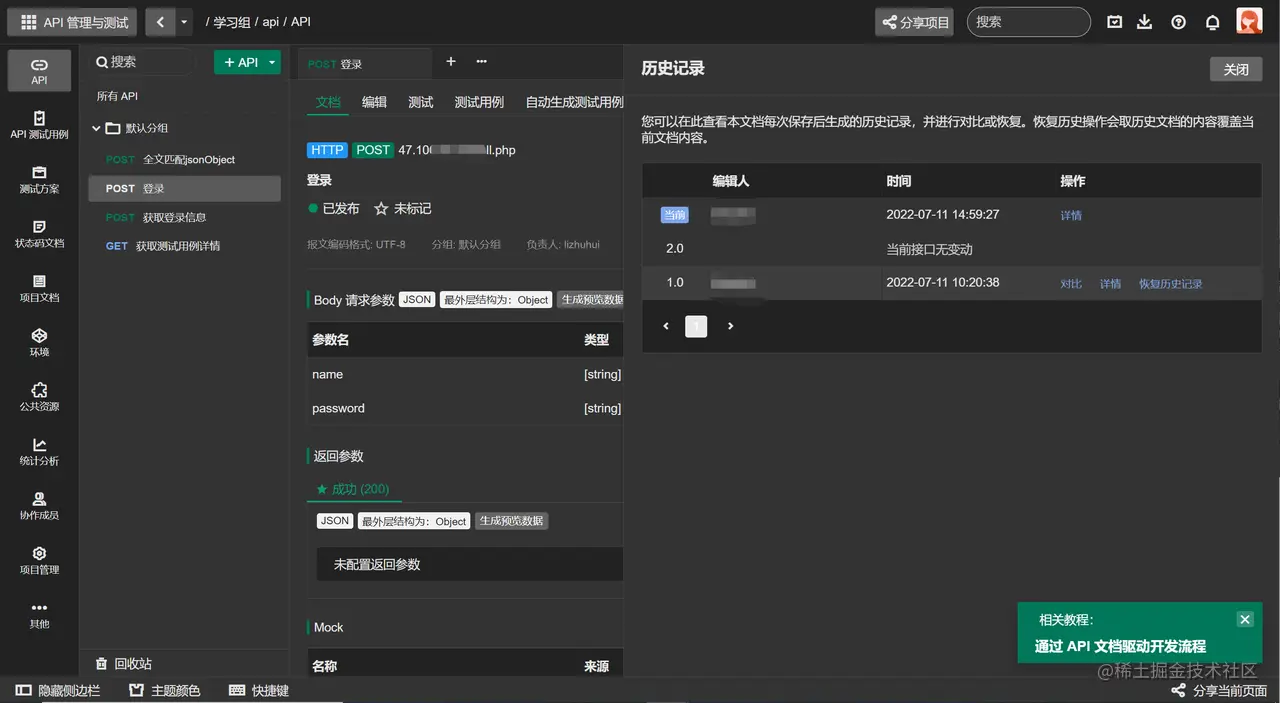
Task: Open the API 测试用例 sidebar panel
Action: (x=39, y=125)
